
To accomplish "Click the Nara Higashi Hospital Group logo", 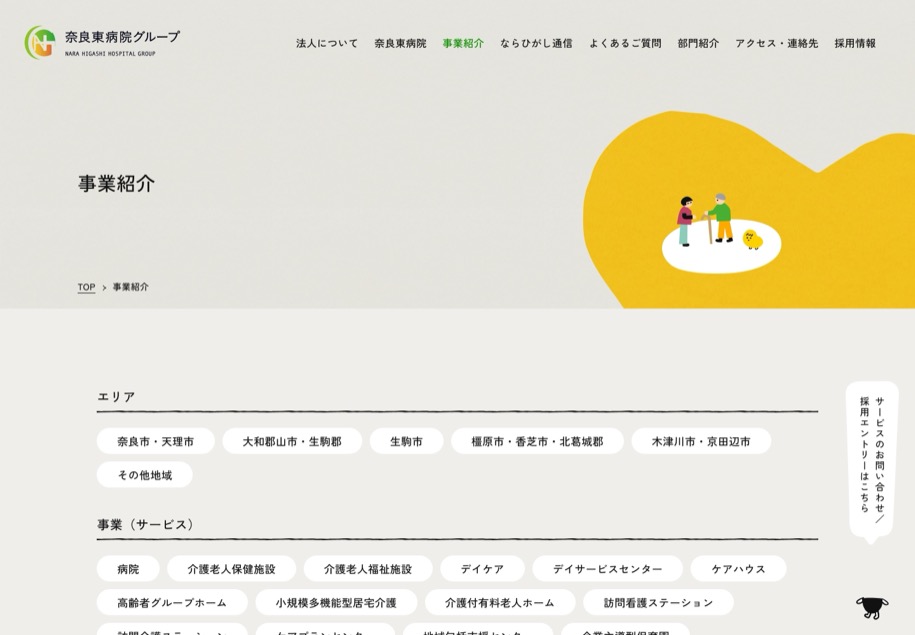I will click(x=102, y=42).
